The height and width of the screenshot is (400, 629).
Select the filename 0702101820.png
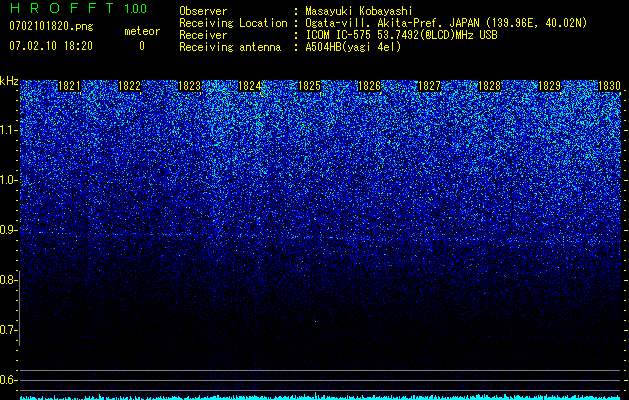(51, 26)
